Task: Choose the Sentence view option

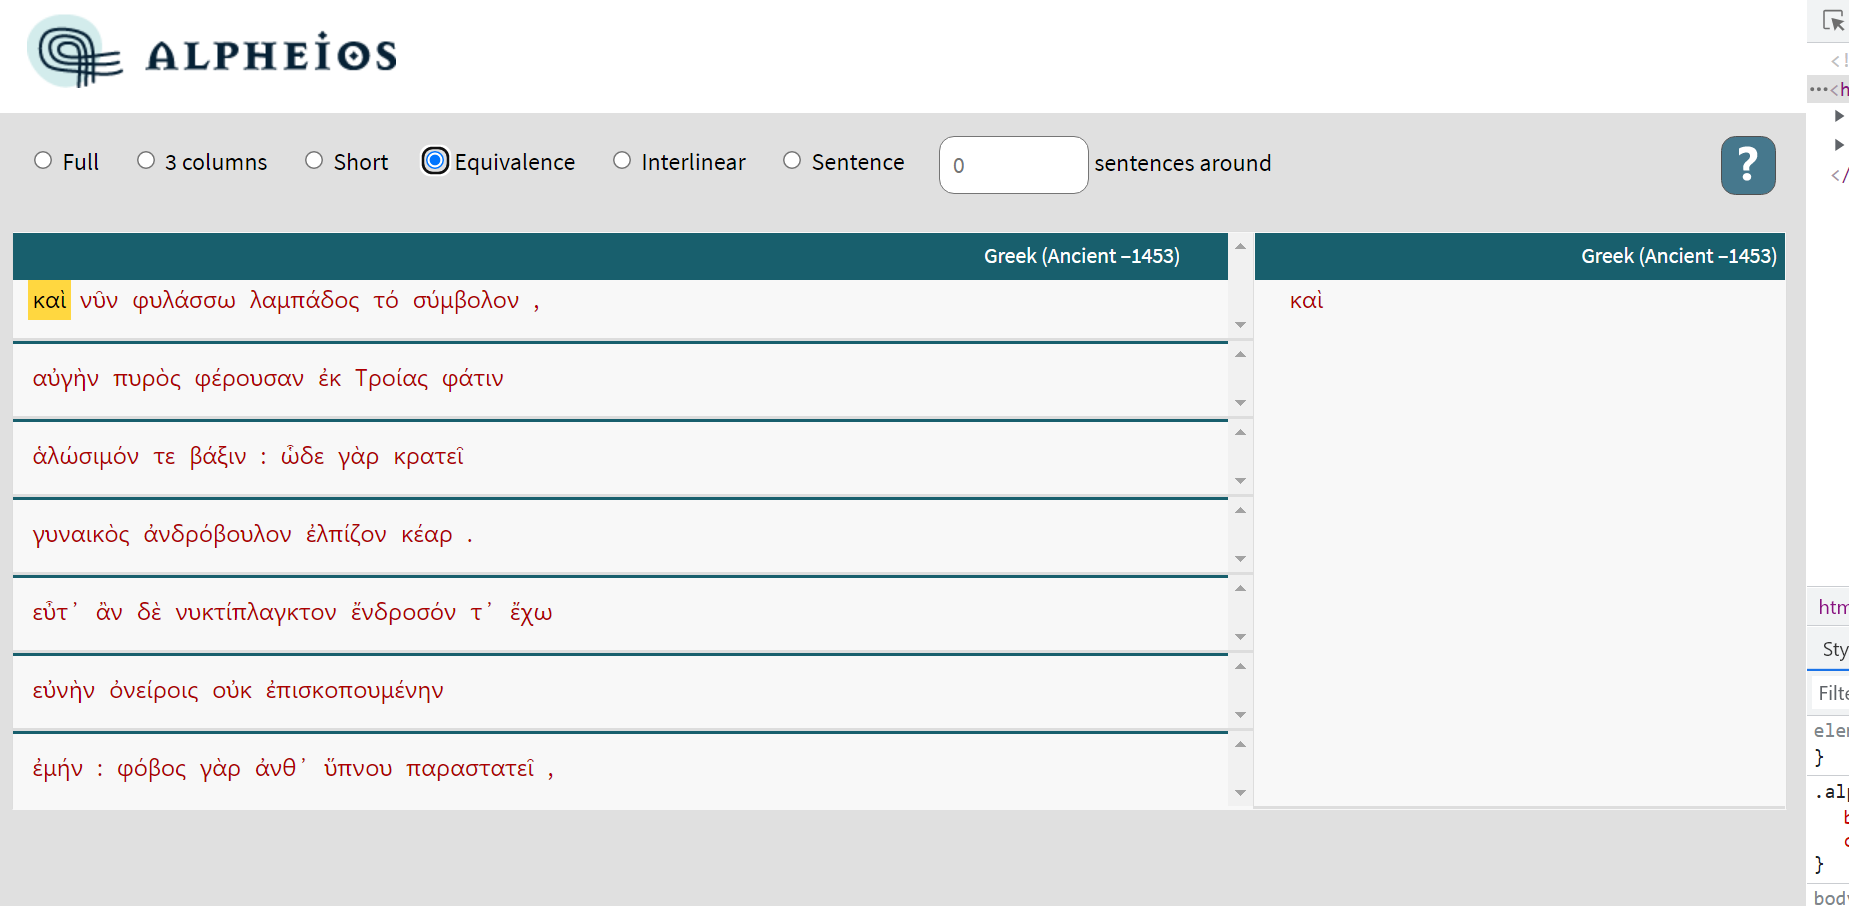Action: point(793,160)
